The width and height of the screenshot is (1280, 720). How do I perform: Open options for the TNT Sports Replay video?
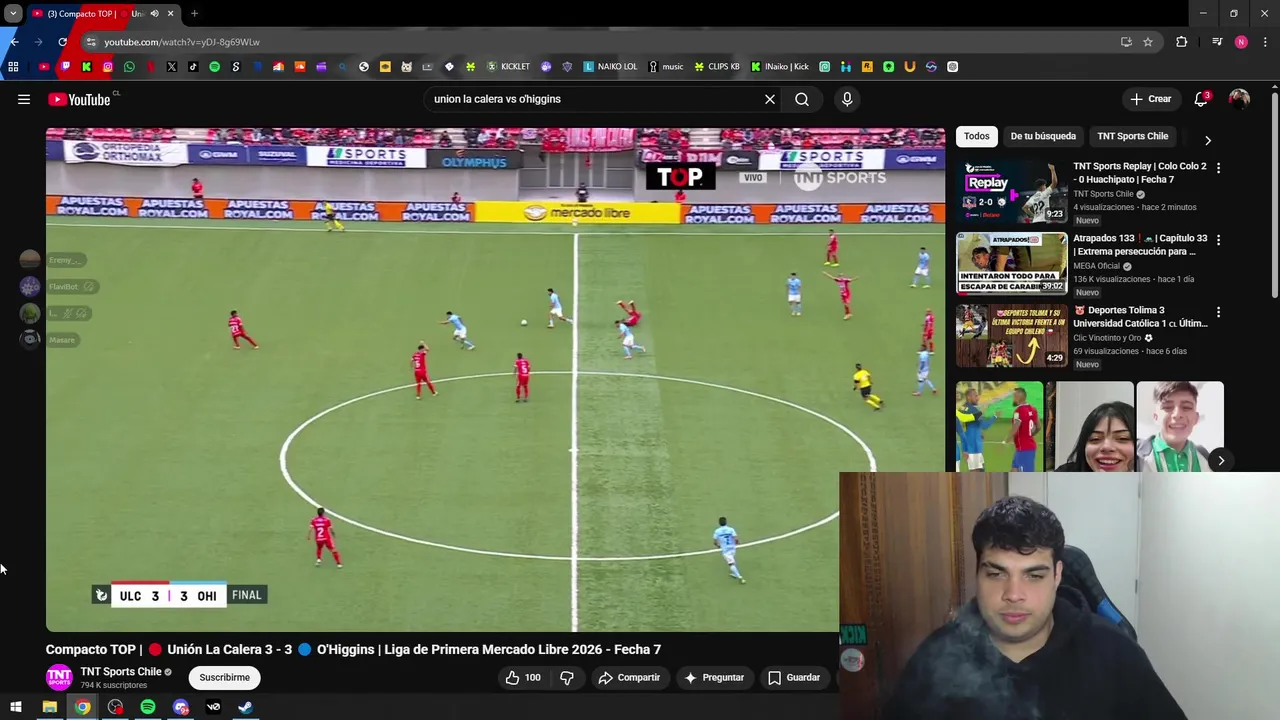pyautogui.click(x=1218, y=168)
